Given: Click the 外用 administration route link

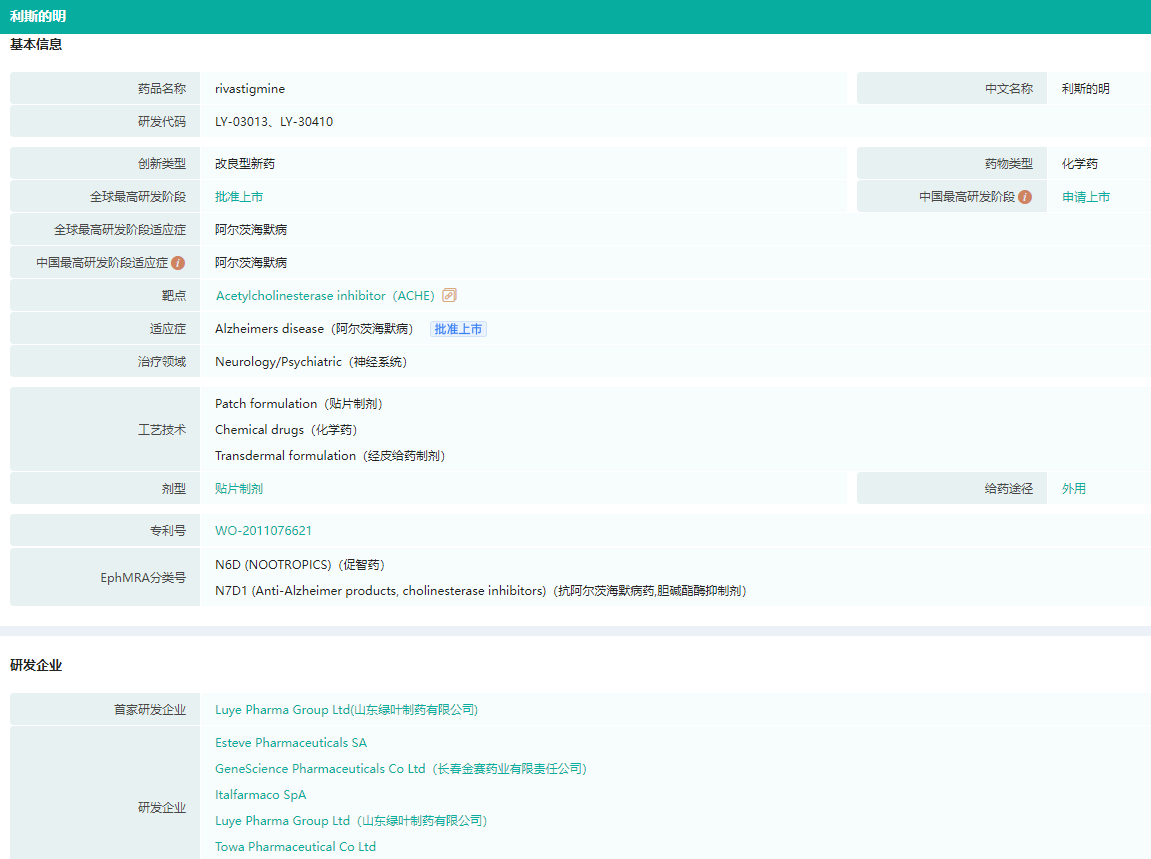Looking at the screenshot, I should [1073, 489].
